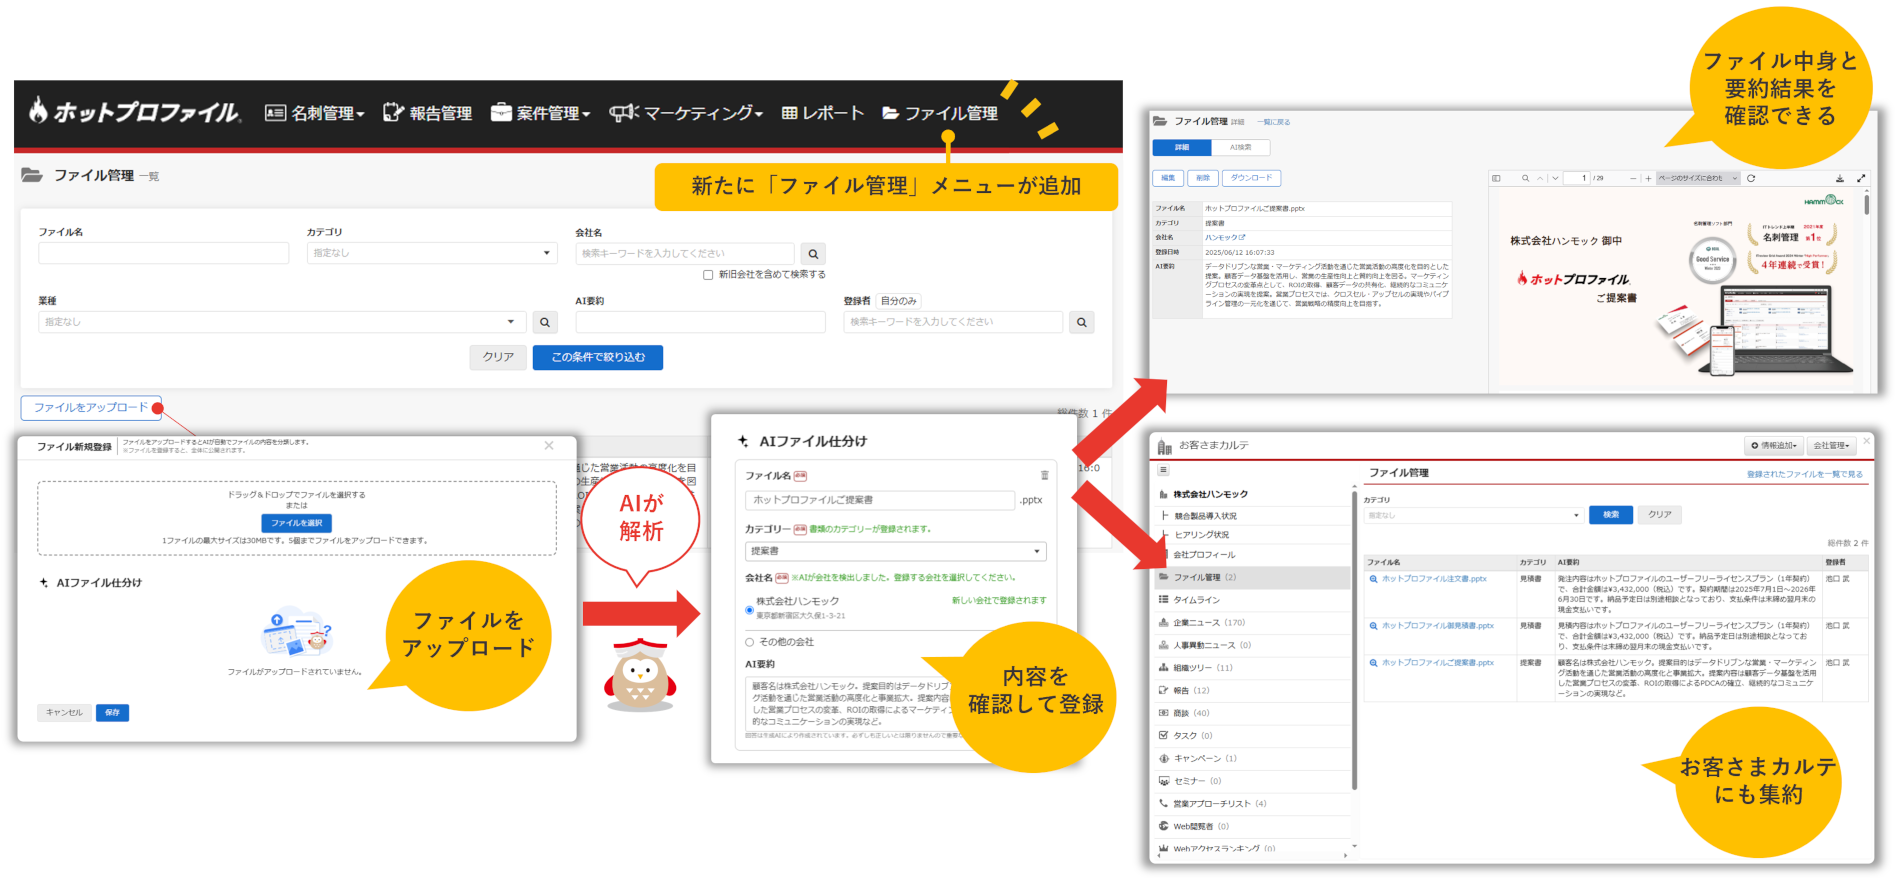The width and height of the screenshot is (1900, 896).
Task: Click the search icon beside 業種 dropdown
Action: (x=545, y=322)
